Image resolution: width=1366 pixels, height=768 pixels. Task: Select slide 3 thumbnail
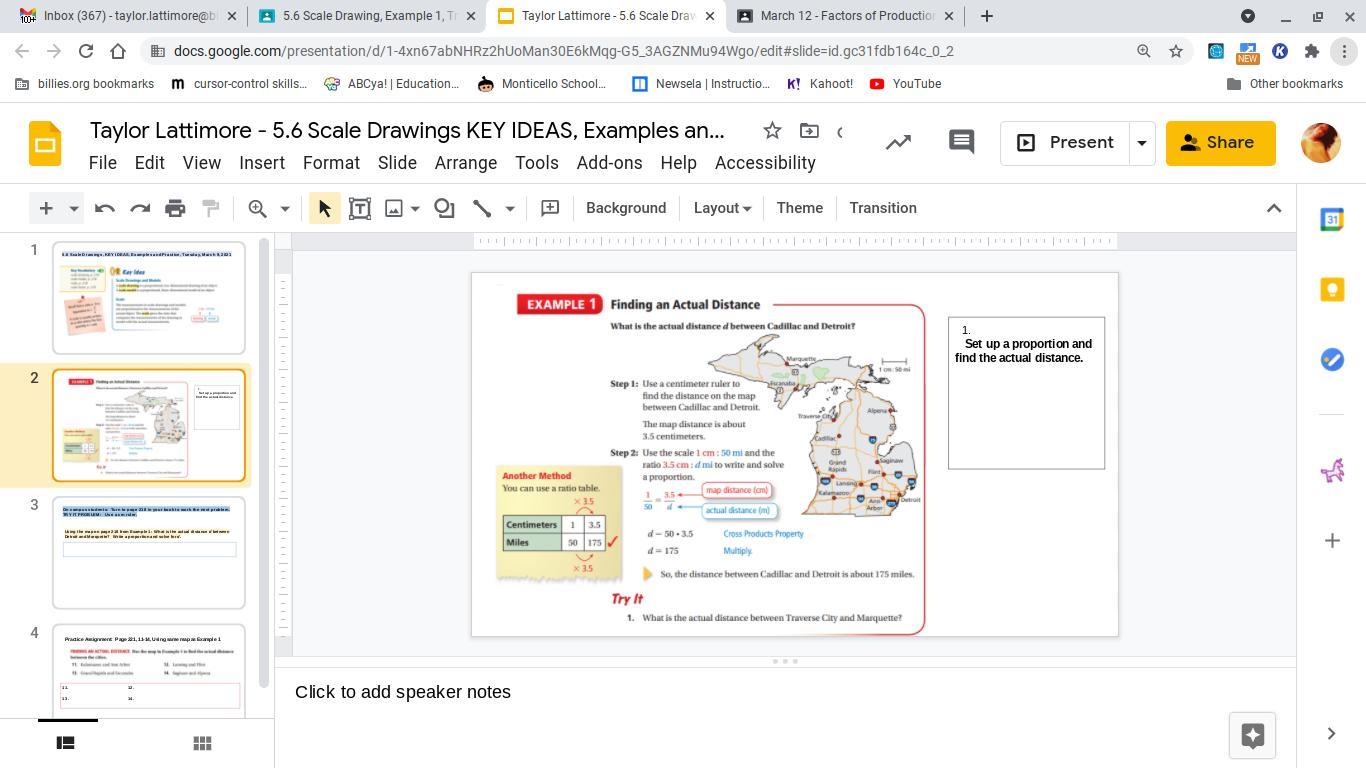[149, 552]
